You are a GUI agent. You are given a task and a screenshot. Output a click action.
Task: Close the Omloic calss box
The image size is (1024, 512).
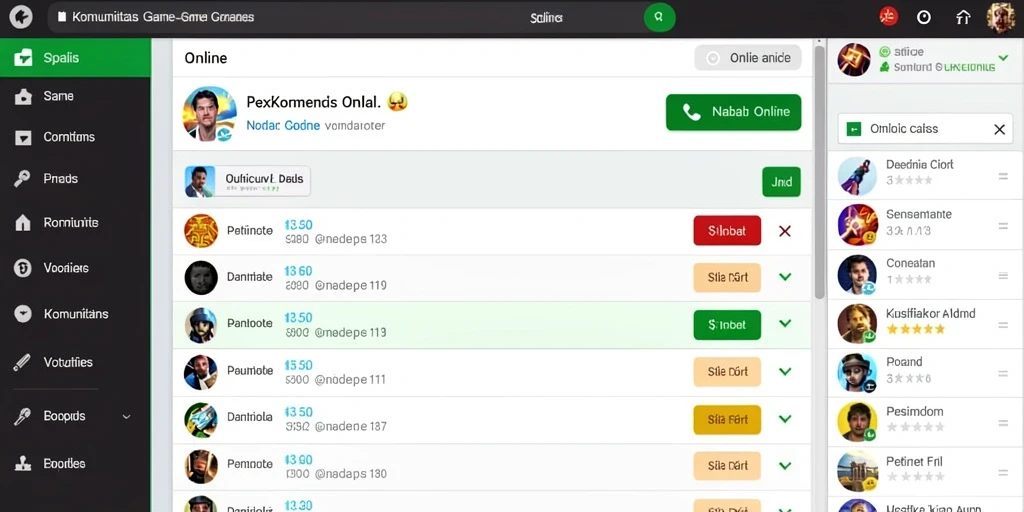click(x=999, y=129)
